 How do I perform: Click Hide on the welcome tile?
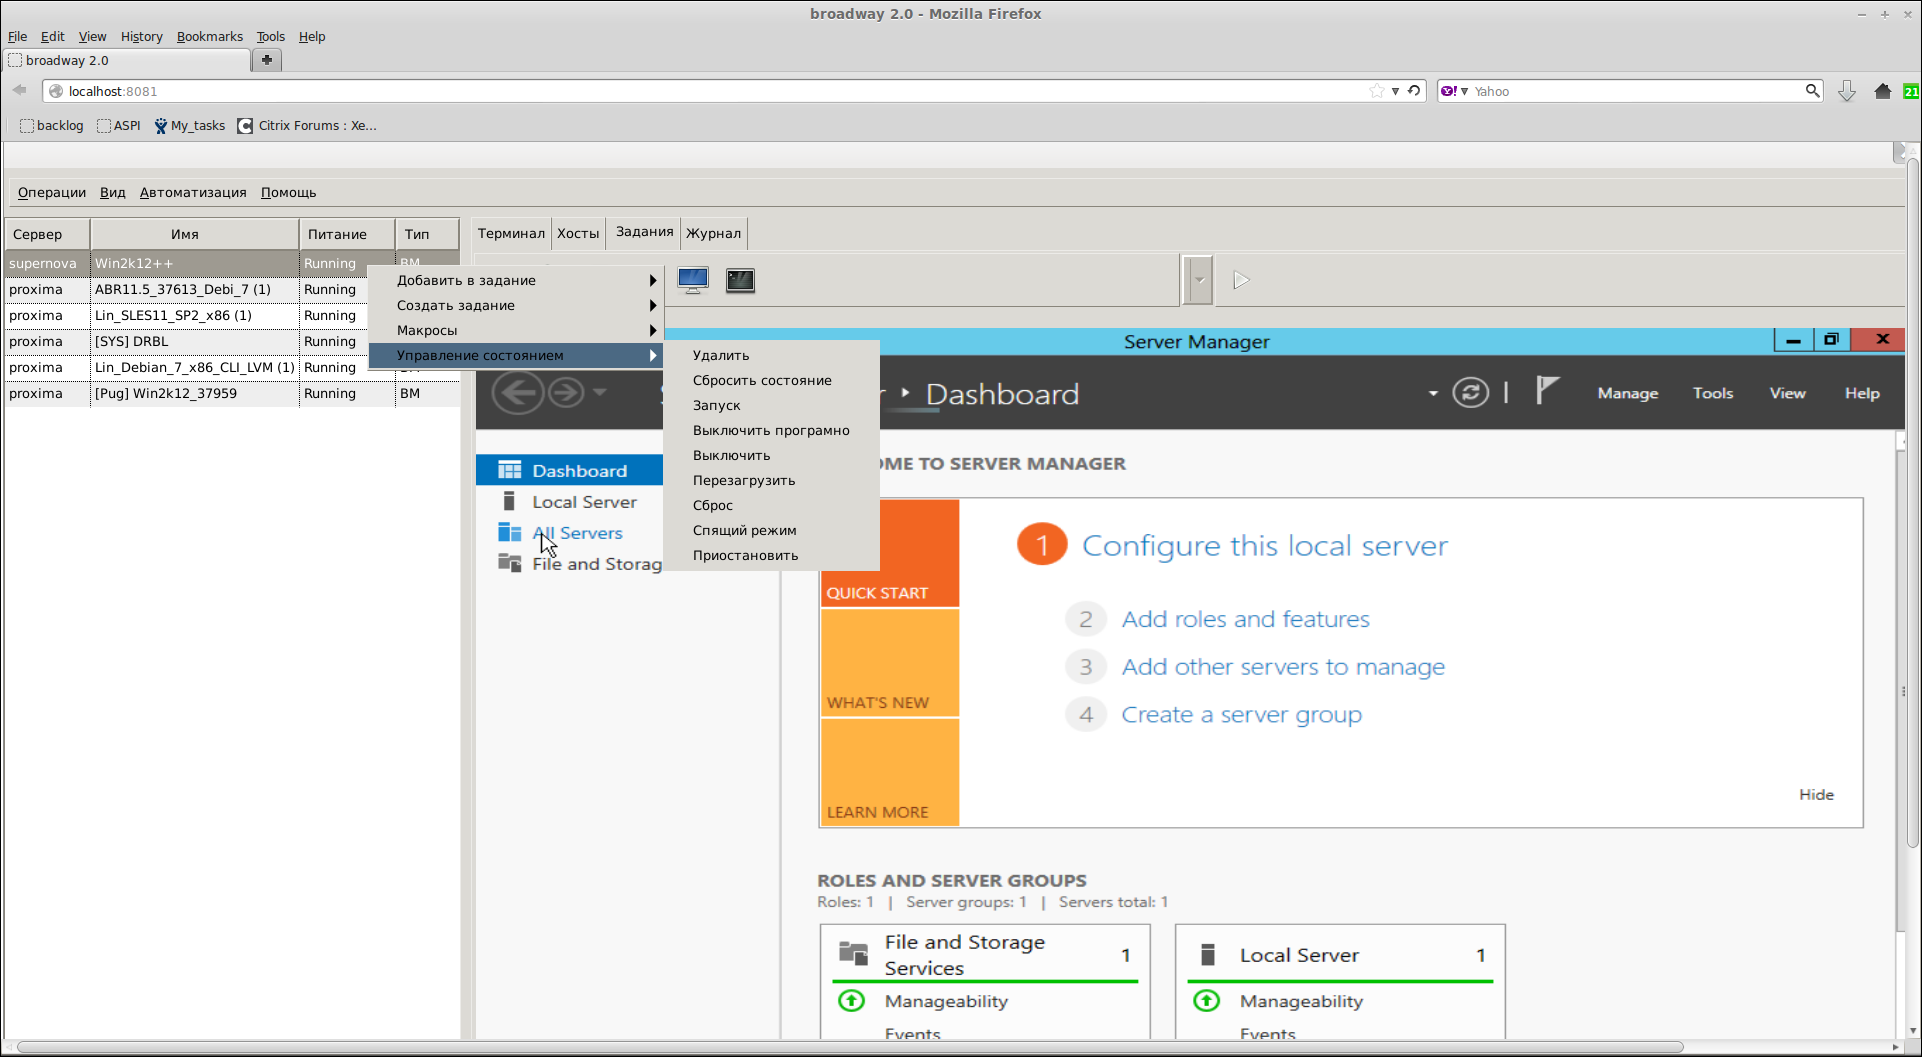click(x=1816, y=794)
